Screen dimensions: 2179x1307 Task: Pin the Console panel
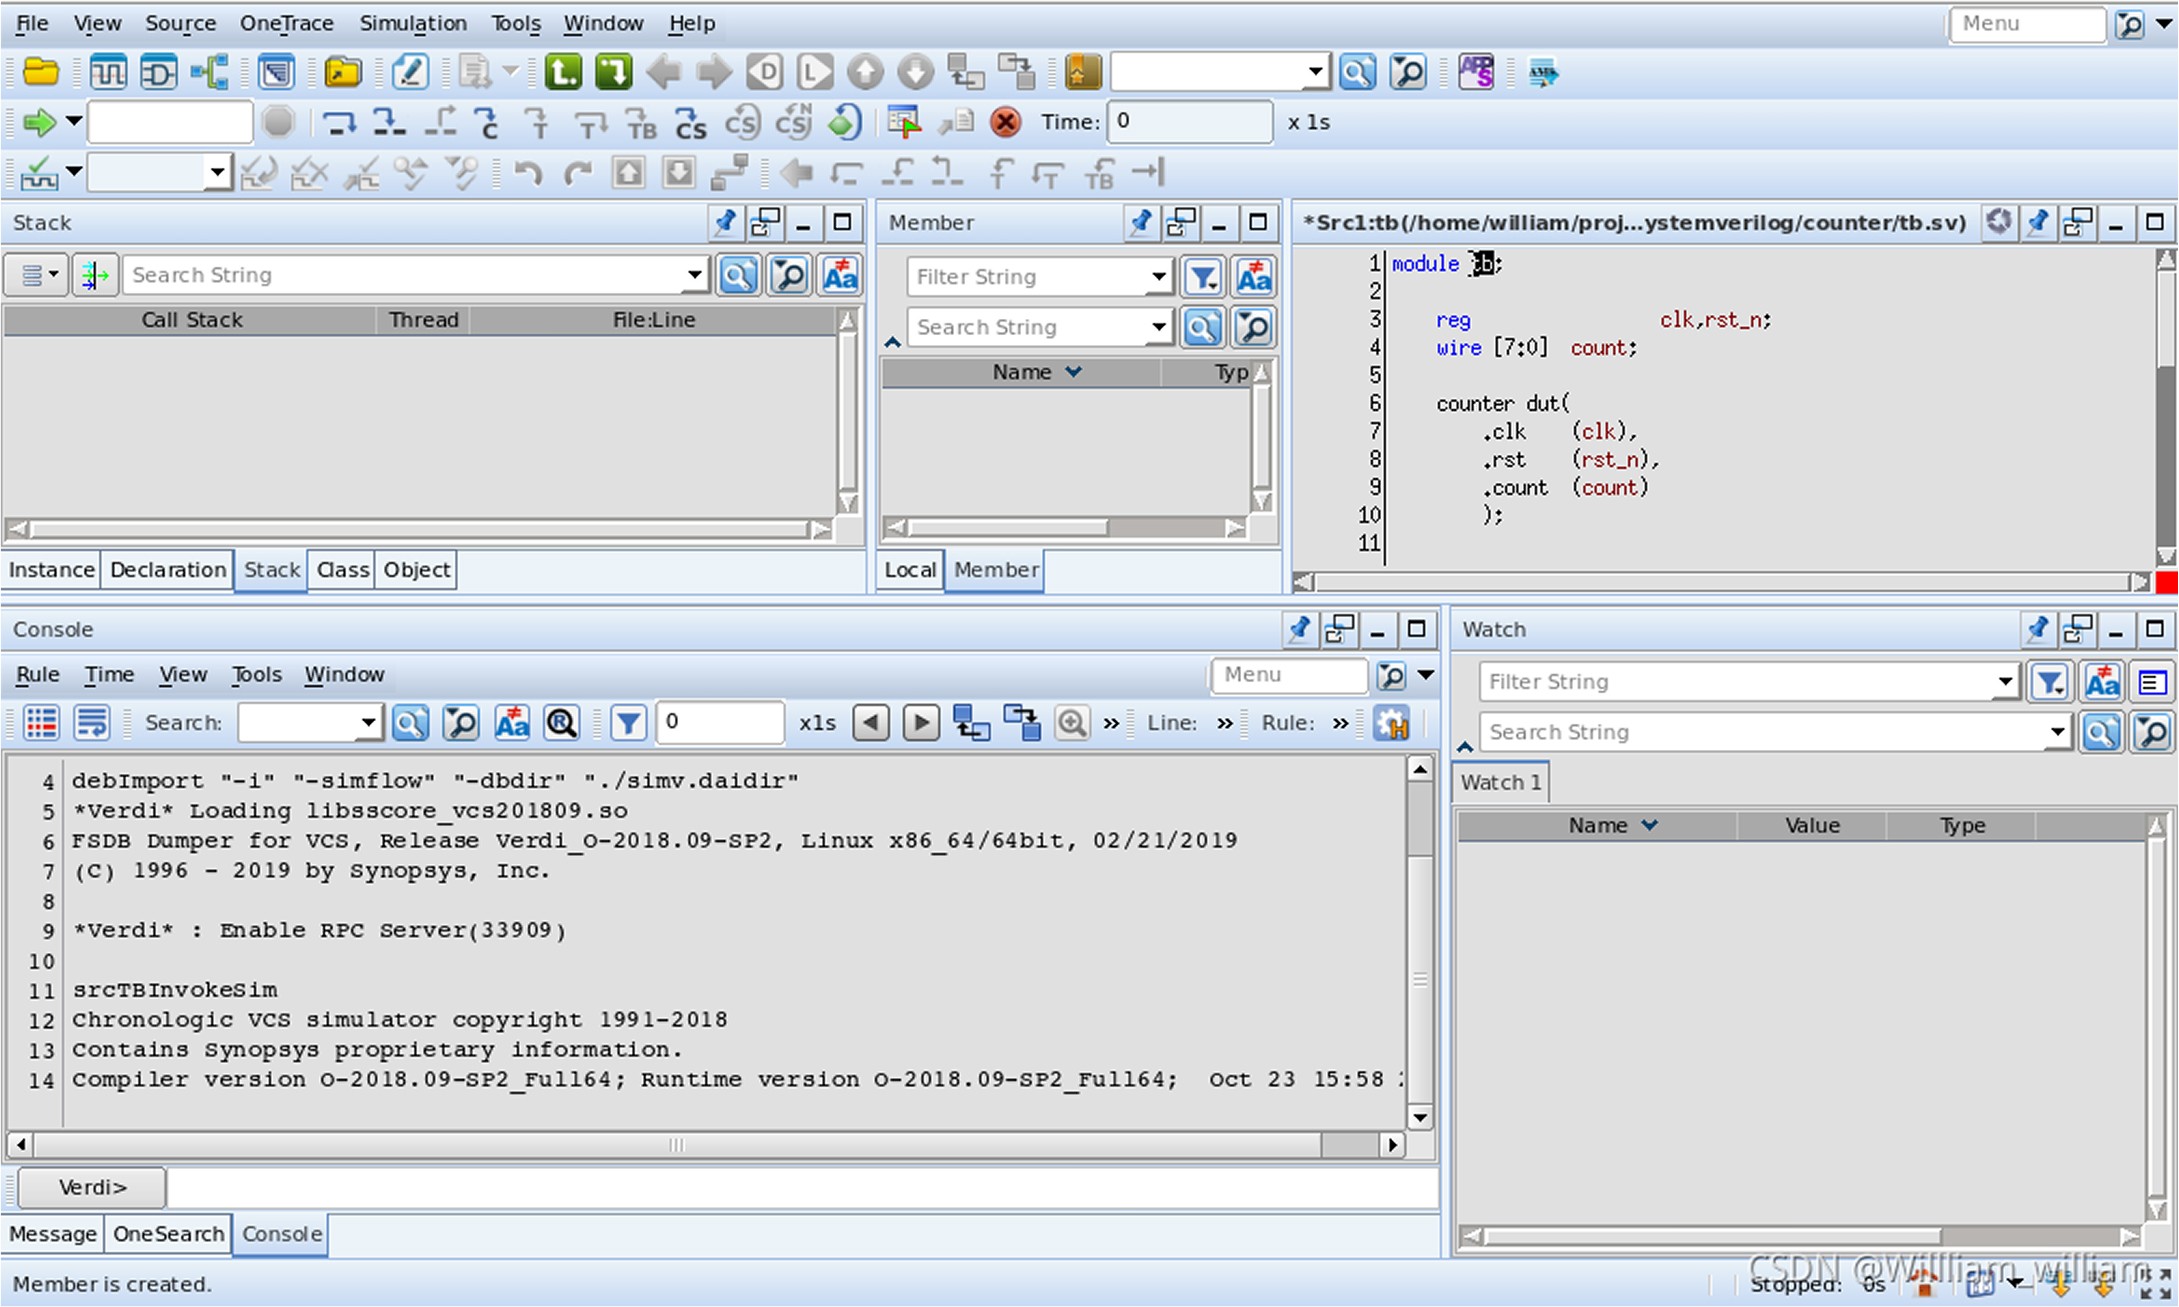pos(1299,629)
